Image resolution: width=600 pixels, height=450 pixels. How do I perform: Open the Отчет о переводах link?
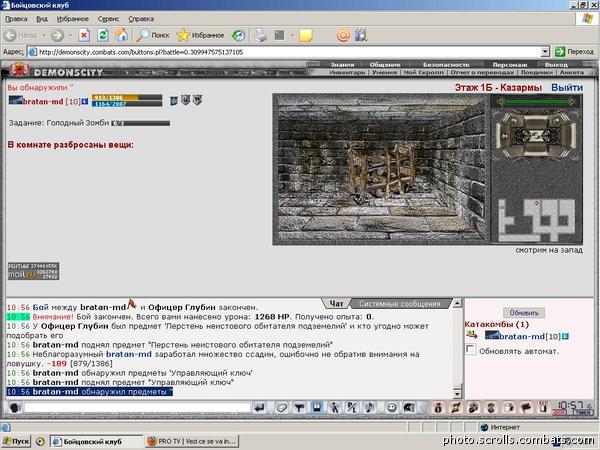[482, 72]
